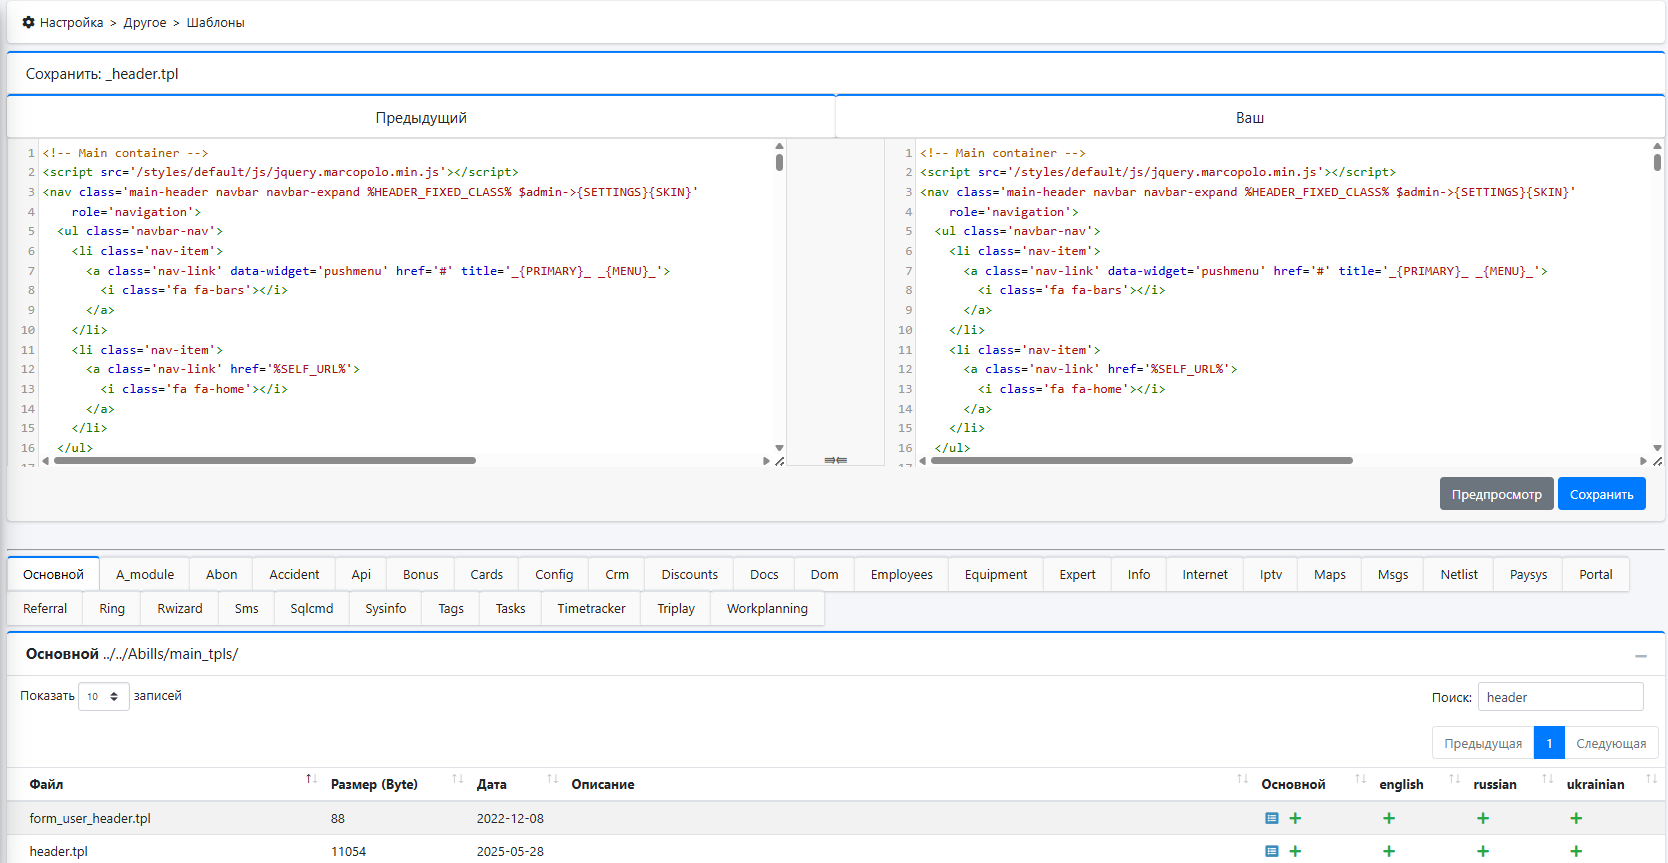The width and height of the screenshot is (1668, 863).
Task: Switch to the Msgs tab
Action: point(1393,574)
